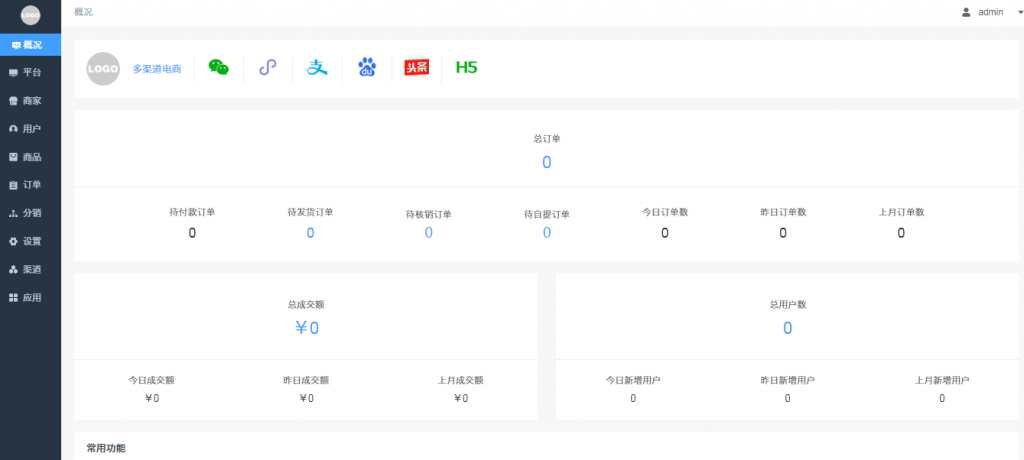The width and height of the screenshot is (1024, 460).
Task: Click the 今日新增用户 value
Action: point(633,398)
